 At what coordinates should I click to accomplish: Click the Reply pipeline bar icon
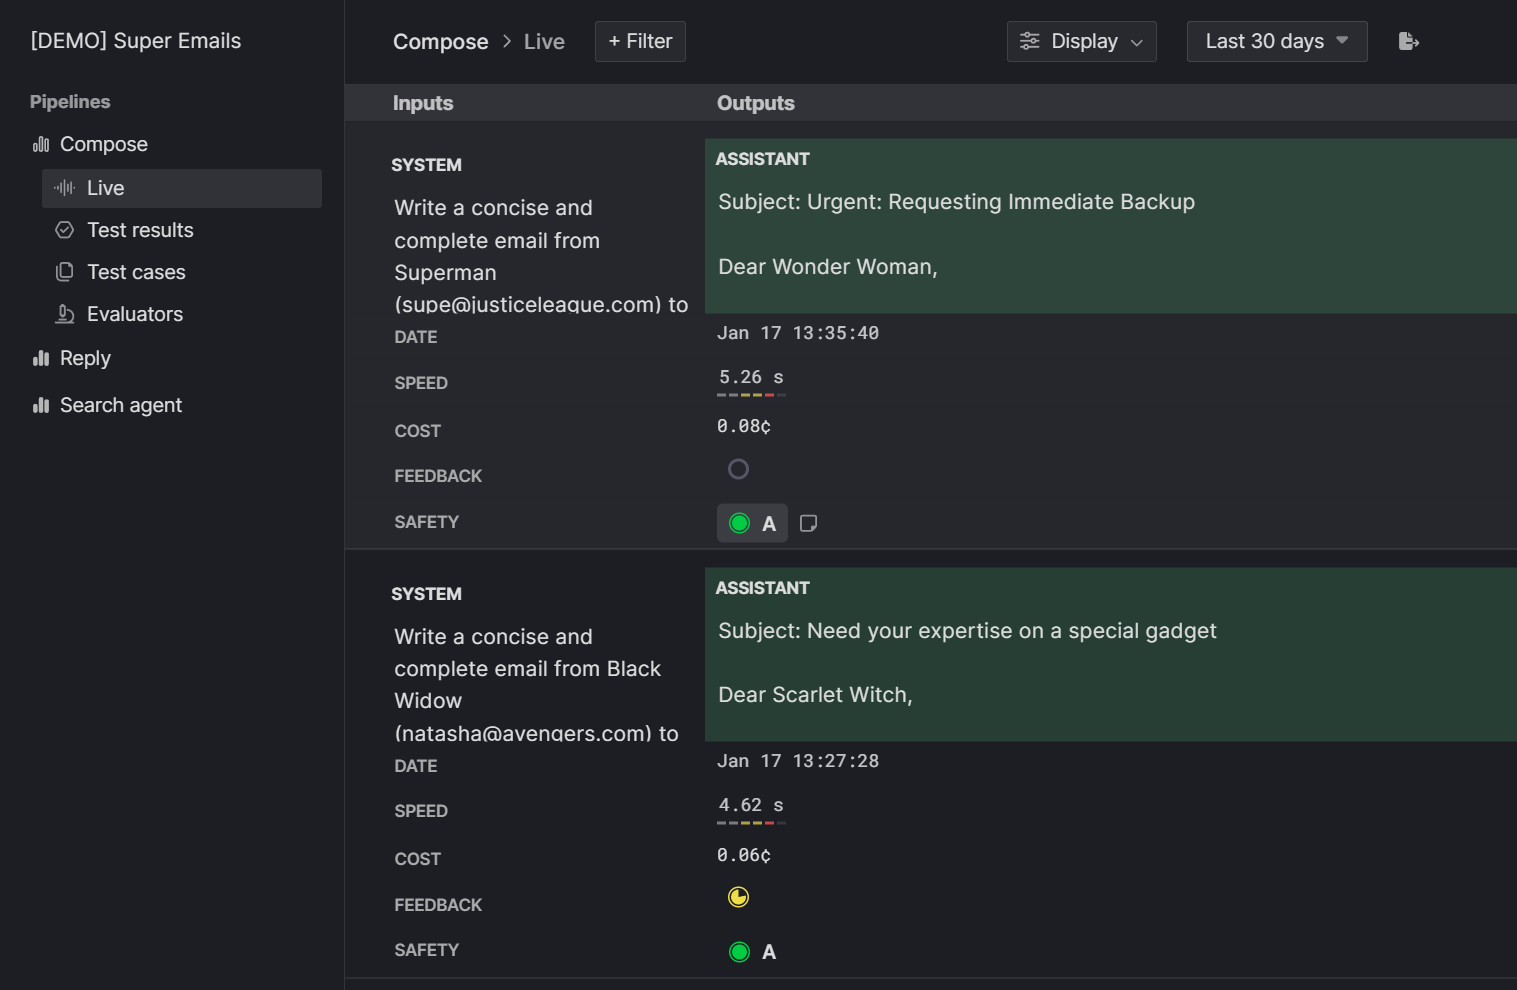[41, 358]
